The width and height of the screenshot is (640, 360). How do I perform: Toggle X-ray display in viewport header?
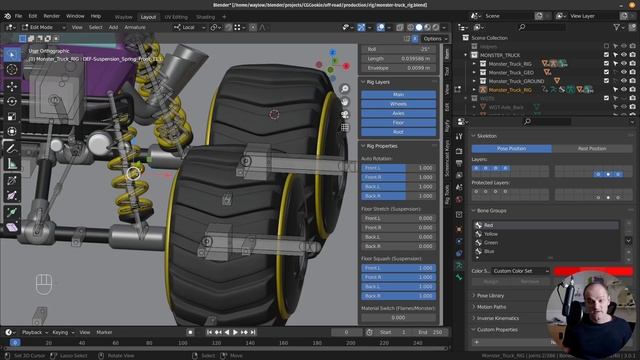tap(400, 27)
